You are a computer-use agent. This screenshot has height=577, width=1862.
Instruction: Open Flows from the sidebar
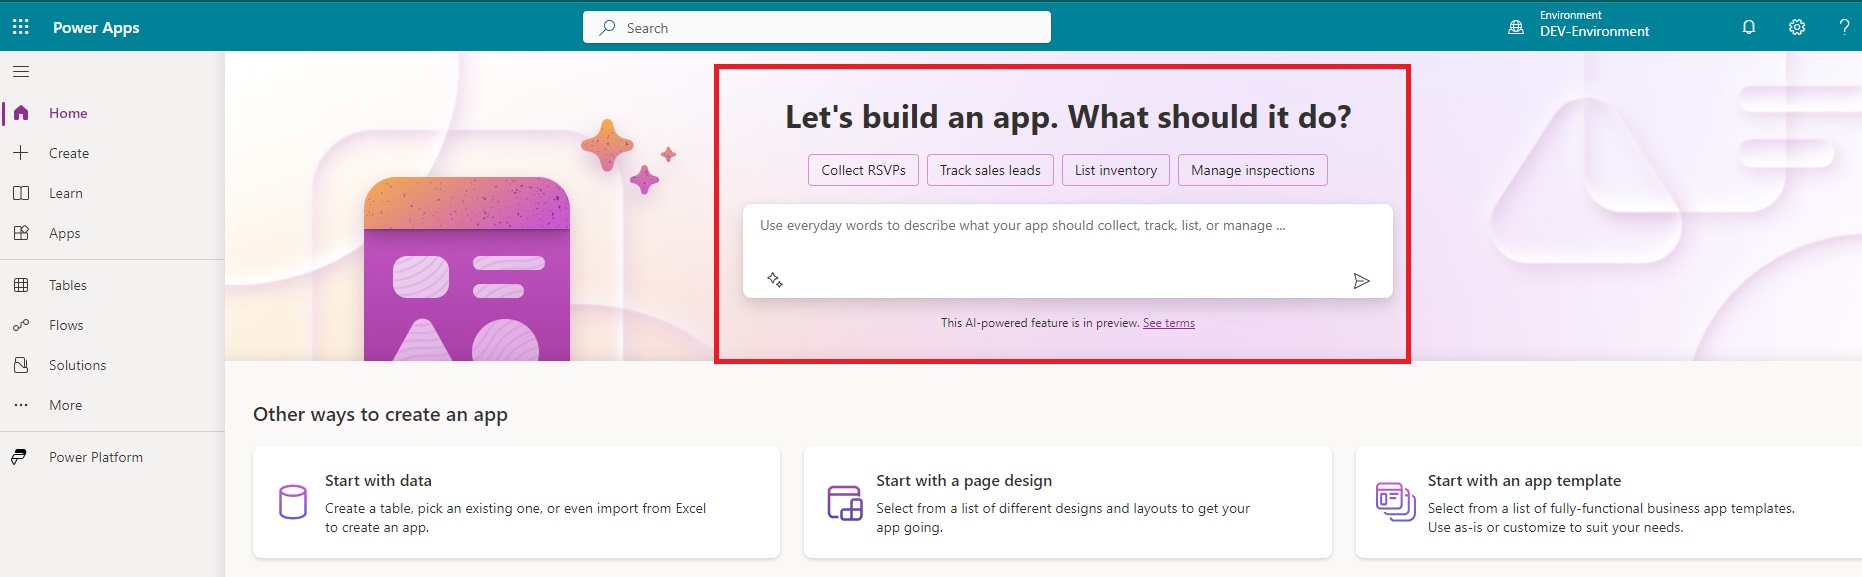coord(66,325)
